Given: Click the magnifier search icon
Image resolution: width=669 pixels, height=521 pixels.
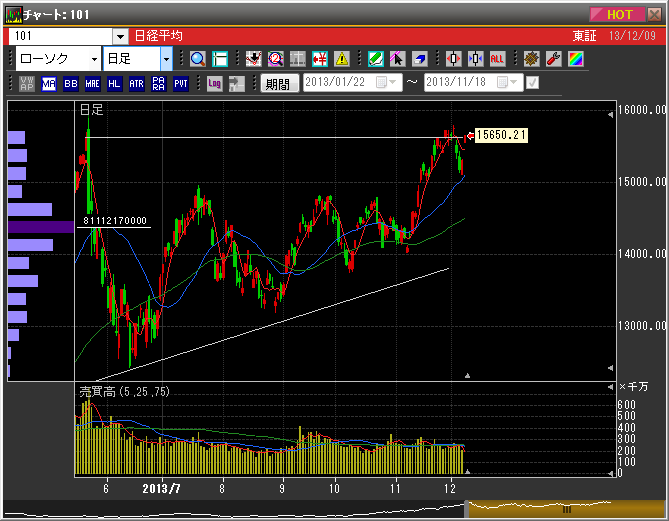Looking at the screenshot, I should pos(197,59).
